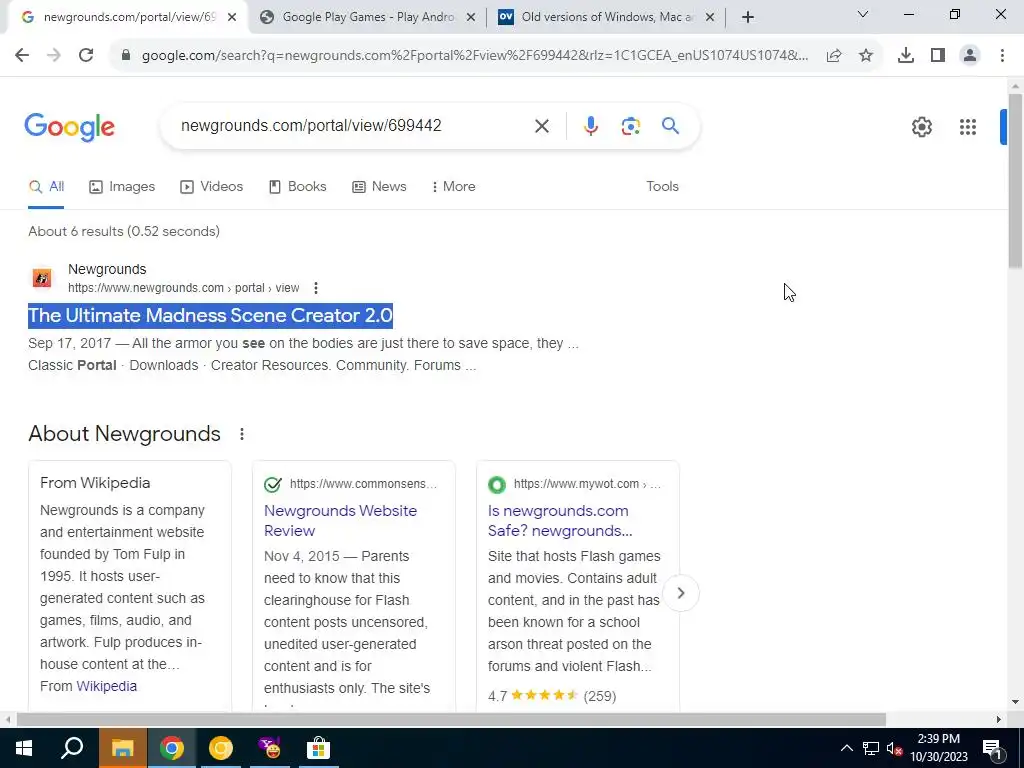The width and height of the screenshot is (1024, 768).
Task: Click the vertical page scrollbar
Action: [1015, 181]
